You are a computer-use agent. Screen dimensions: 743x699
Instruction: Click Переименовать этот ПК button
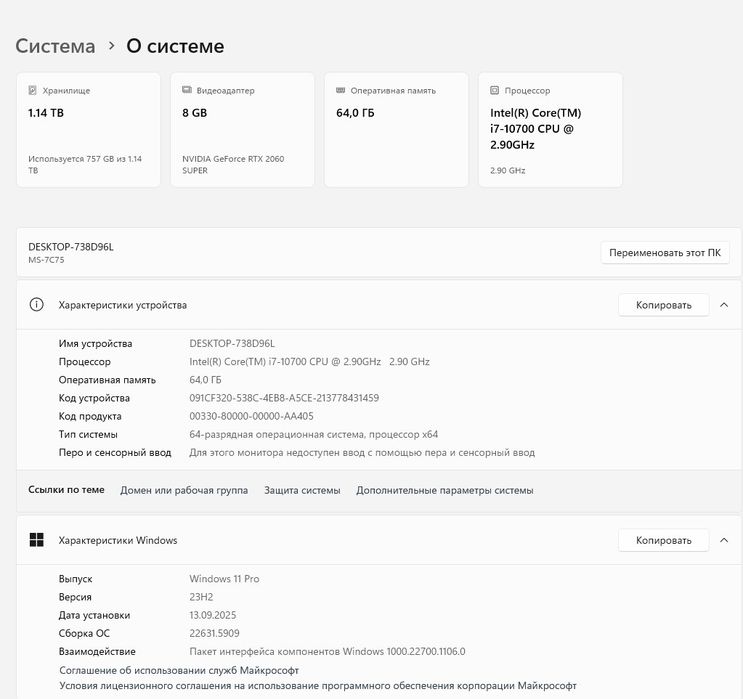(x=665, y=253)
